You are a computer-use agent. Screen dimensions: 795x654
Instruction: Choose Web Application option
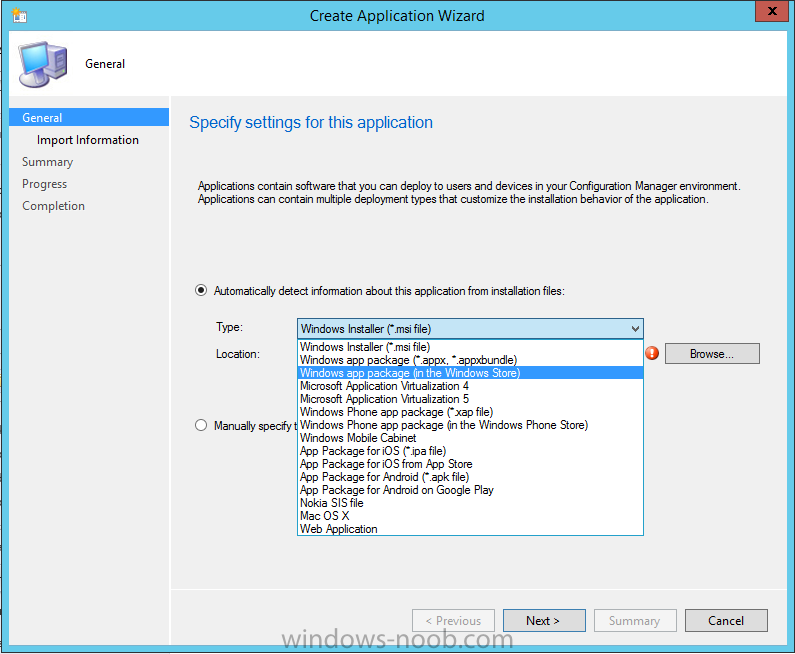[x=470, y=529]
